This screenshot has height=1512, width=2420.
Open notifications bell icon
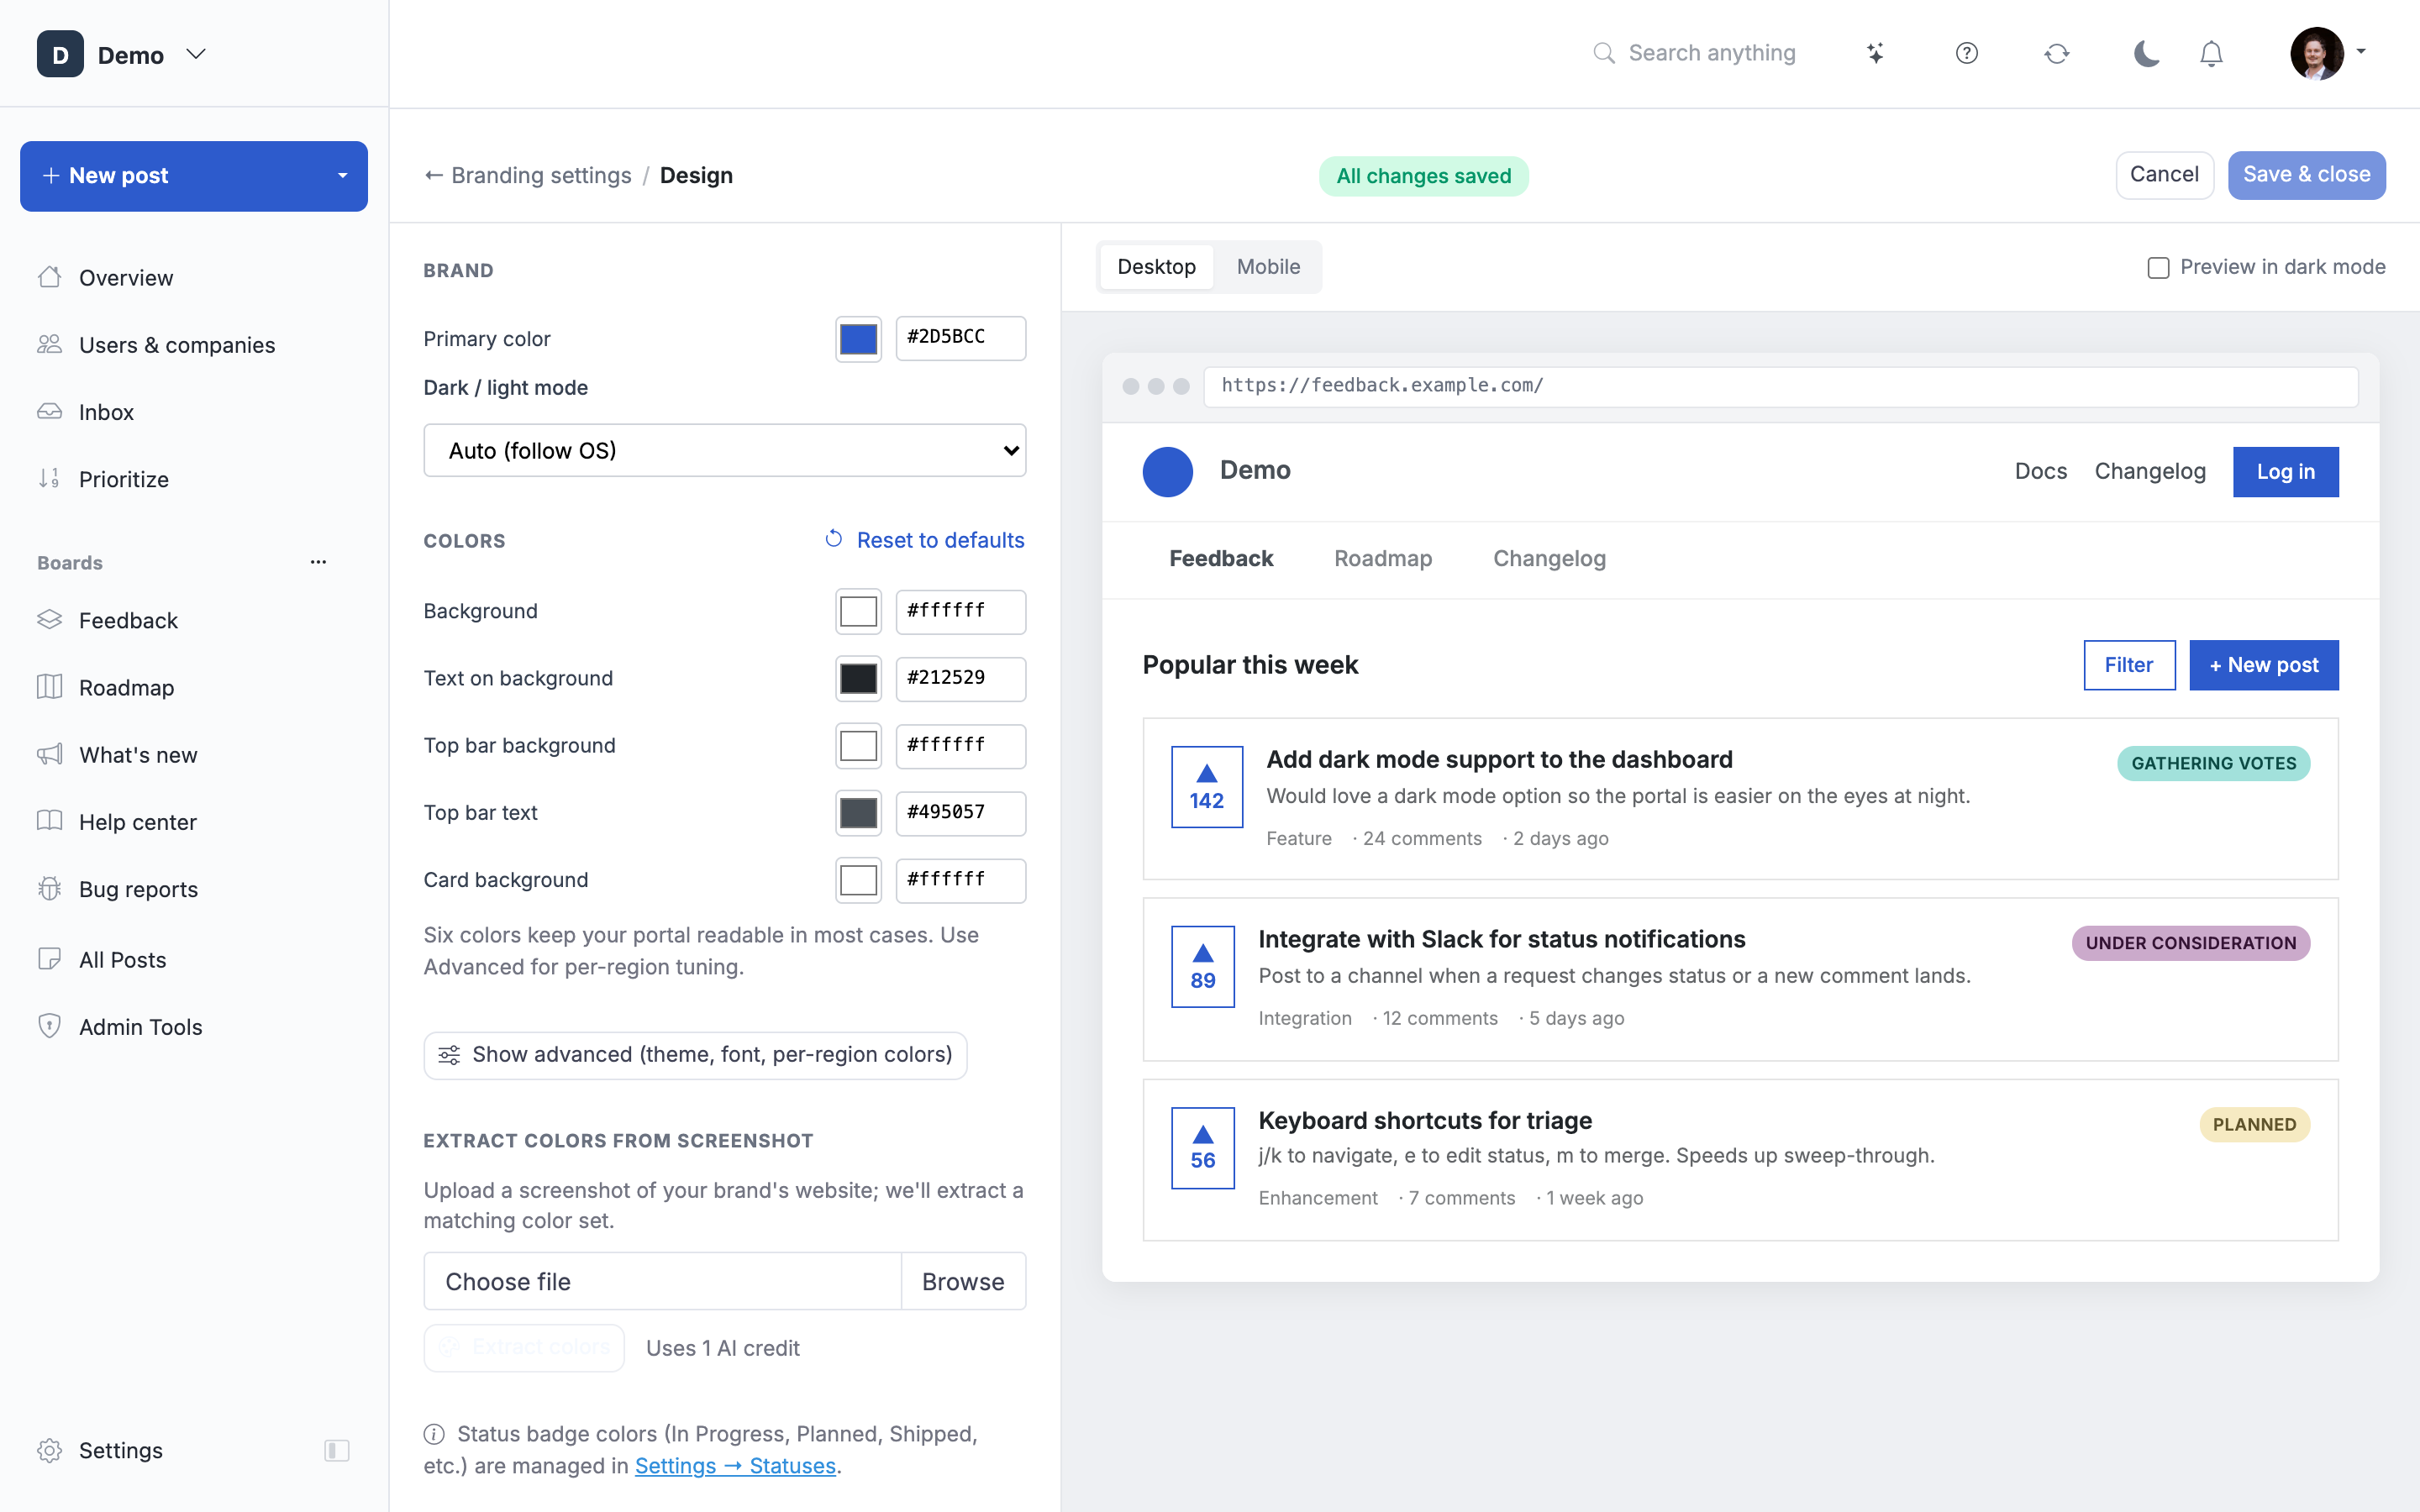[x=2211, y=53]
